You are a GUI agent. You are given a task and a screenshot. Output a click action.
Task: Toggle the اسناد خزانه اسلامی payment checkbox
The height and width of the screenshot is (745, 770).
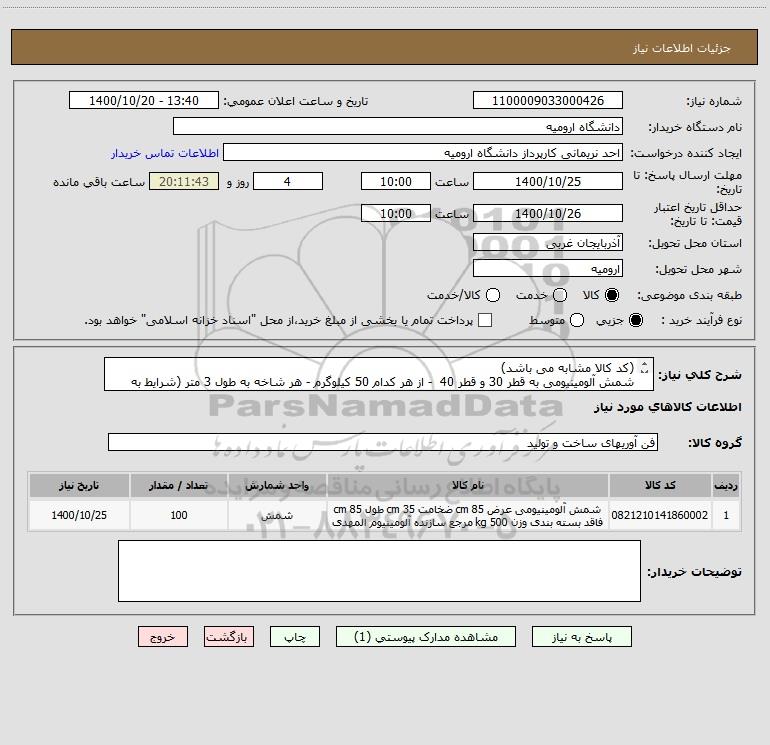(x=485, y=320)
